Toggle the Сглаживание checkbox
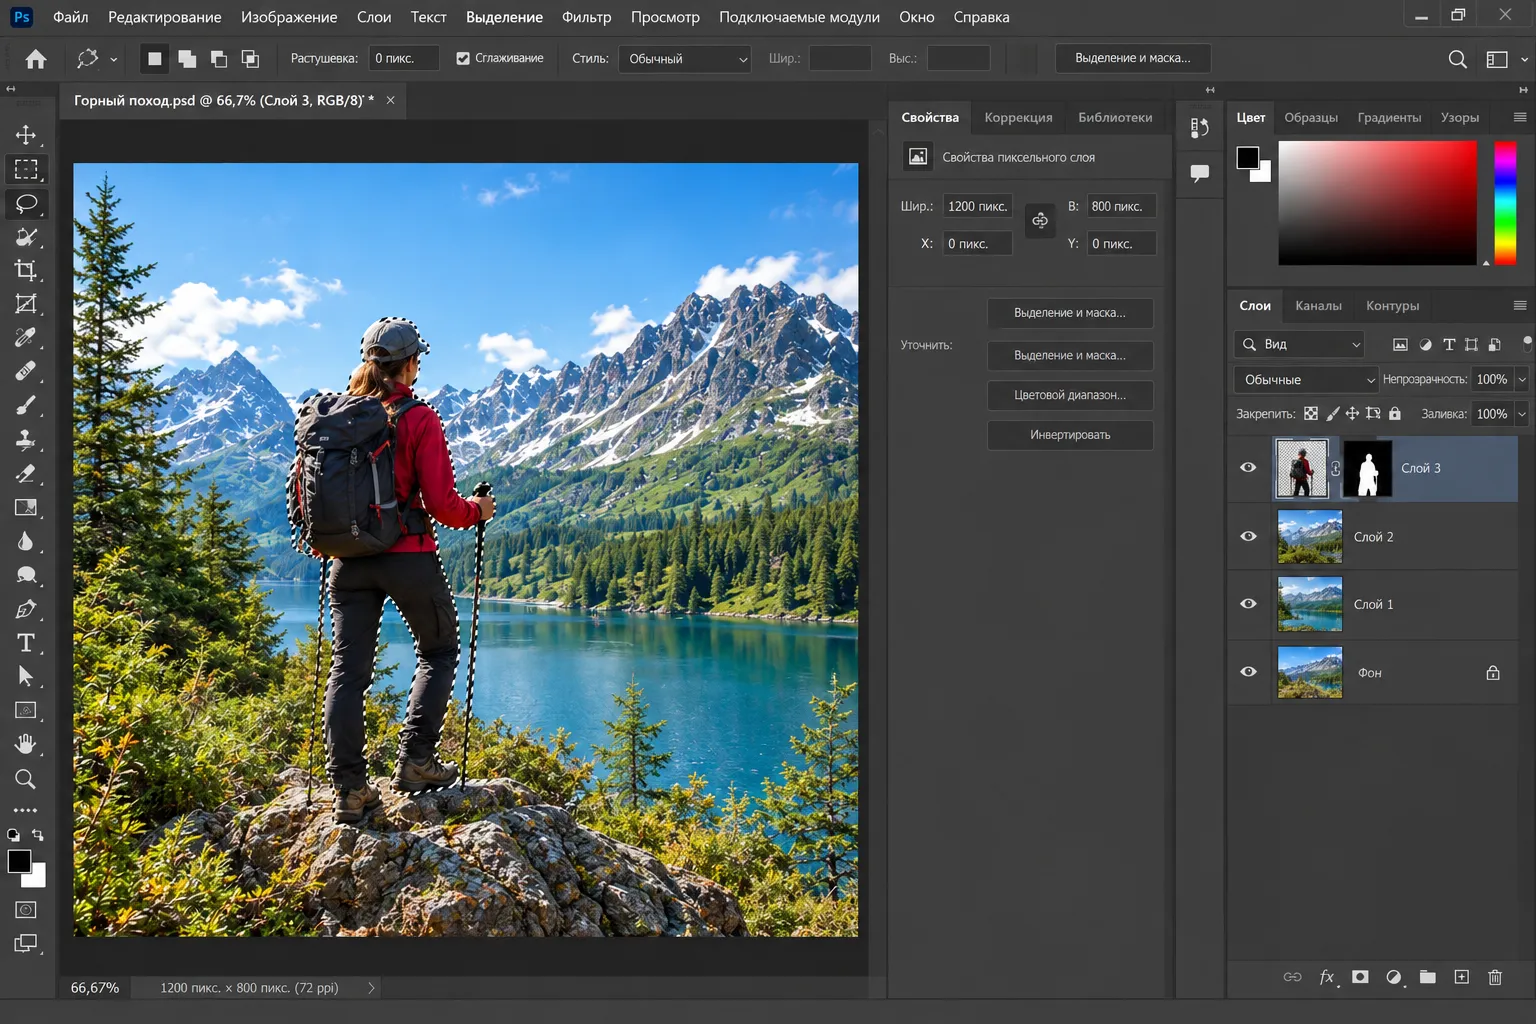The image size is (1536, 1024). click(x=463, y=58)
